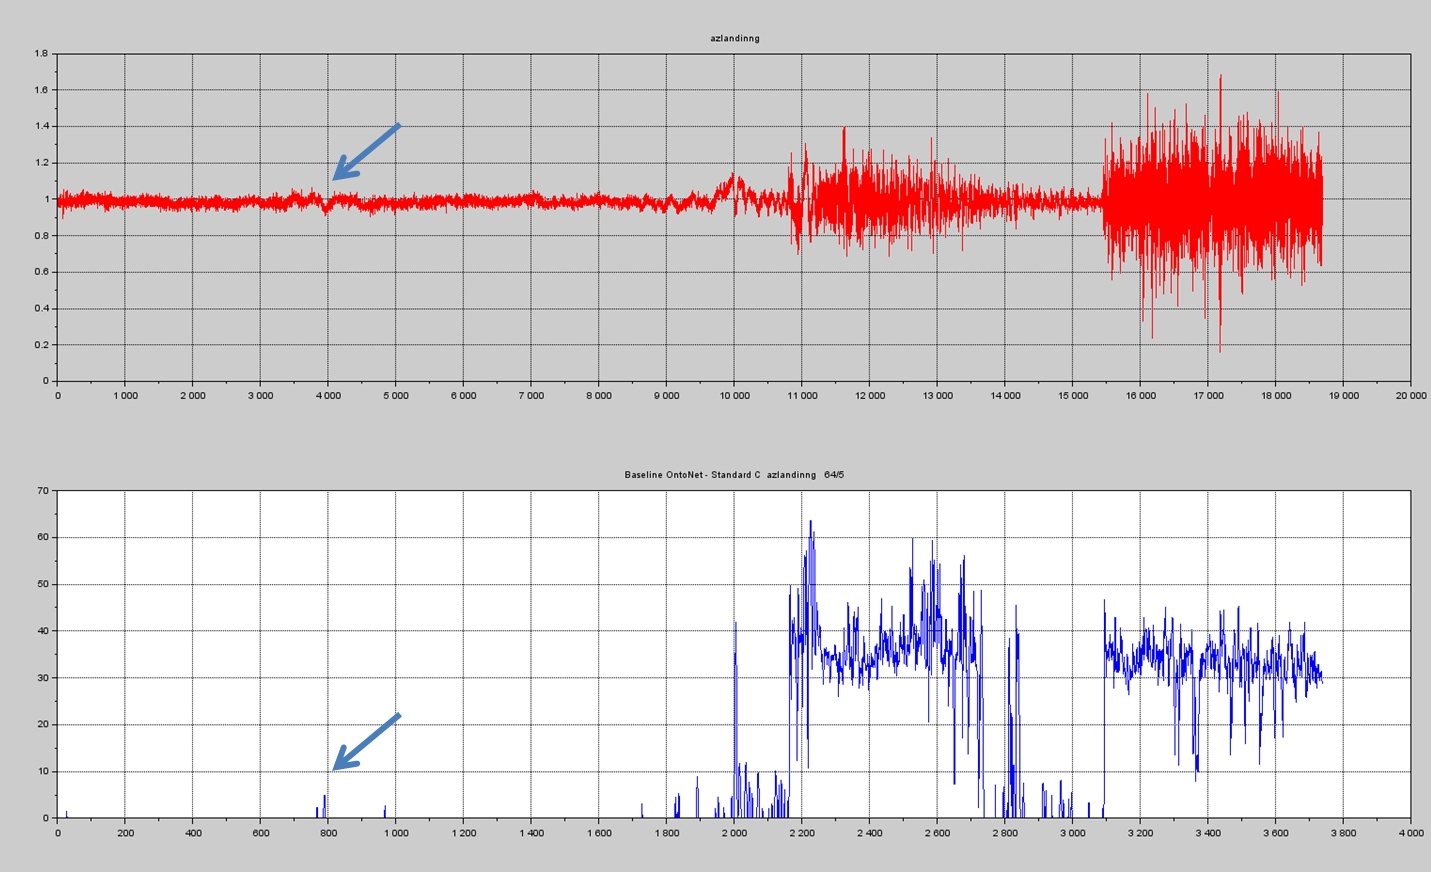Screen dimensions: 1431x872
Task: Click the lowest red dip near 17 000
Action: pos(1220,350)
